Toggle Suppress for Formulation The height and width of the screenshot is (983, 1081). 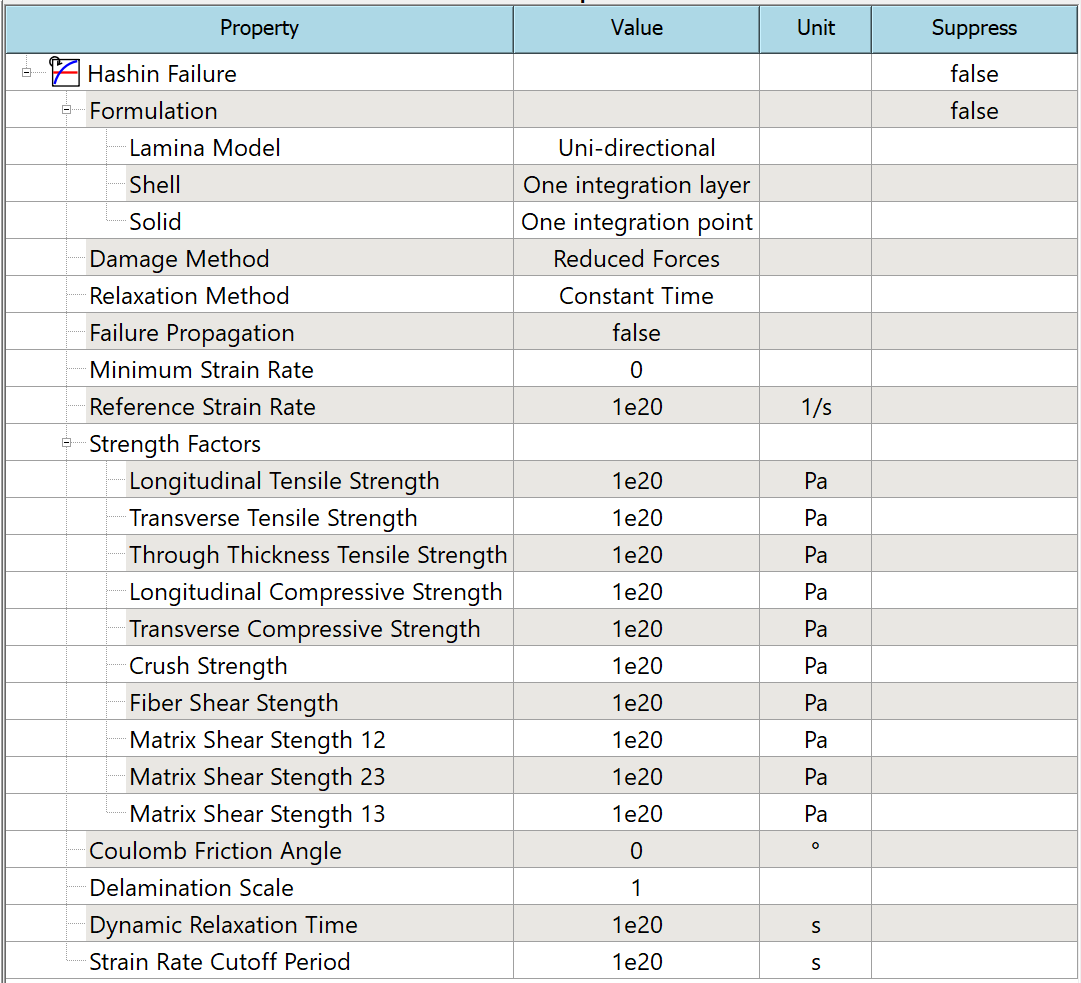[x=973, y=110]
